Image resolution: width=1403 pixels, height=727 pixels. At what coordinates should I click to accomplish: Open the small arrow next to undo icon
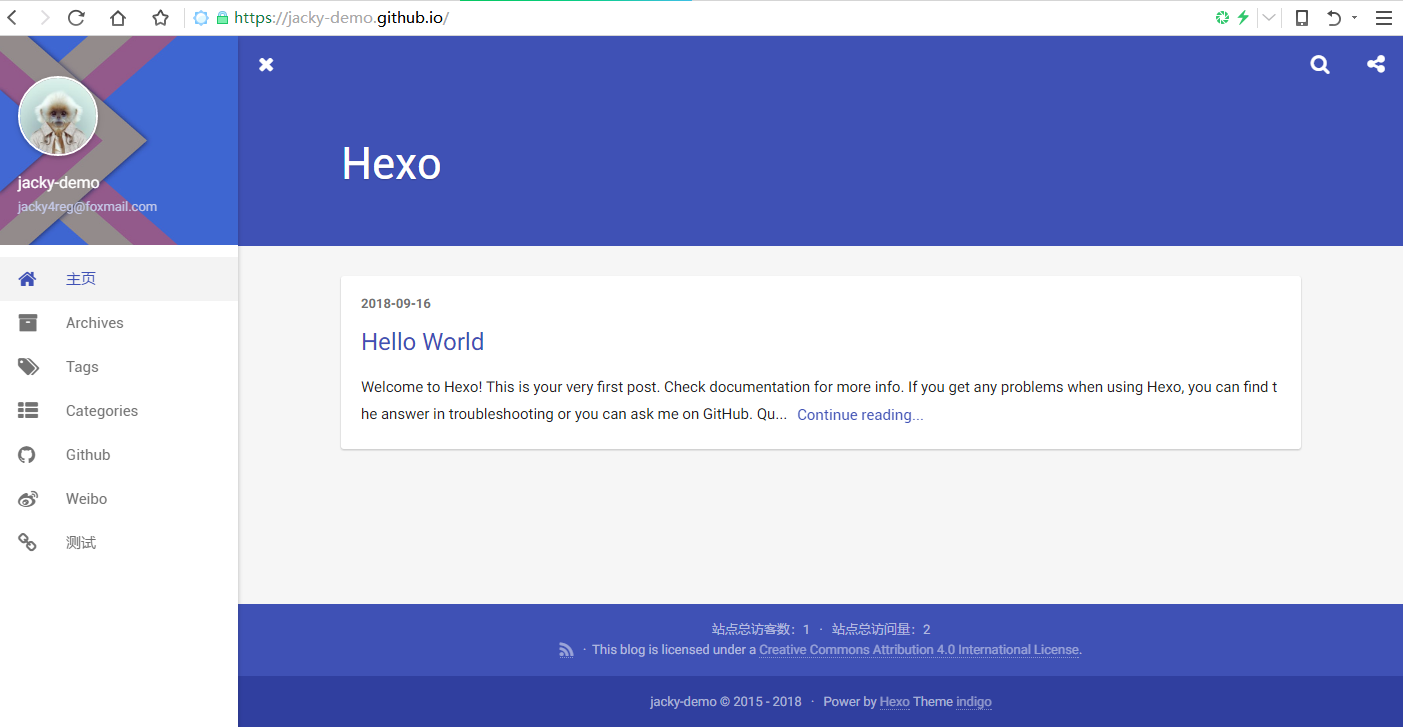pos(1354,18)
